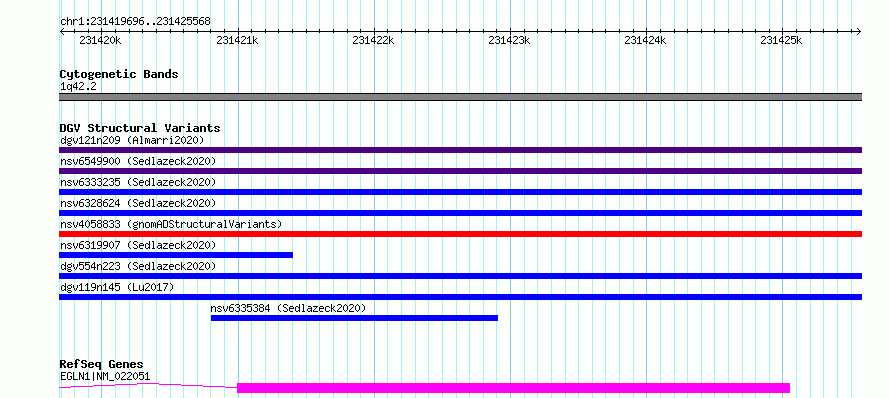The image size is (890, 398).
Task: Click the Cytogenetic Bands track title
Action: click(119, 74)
